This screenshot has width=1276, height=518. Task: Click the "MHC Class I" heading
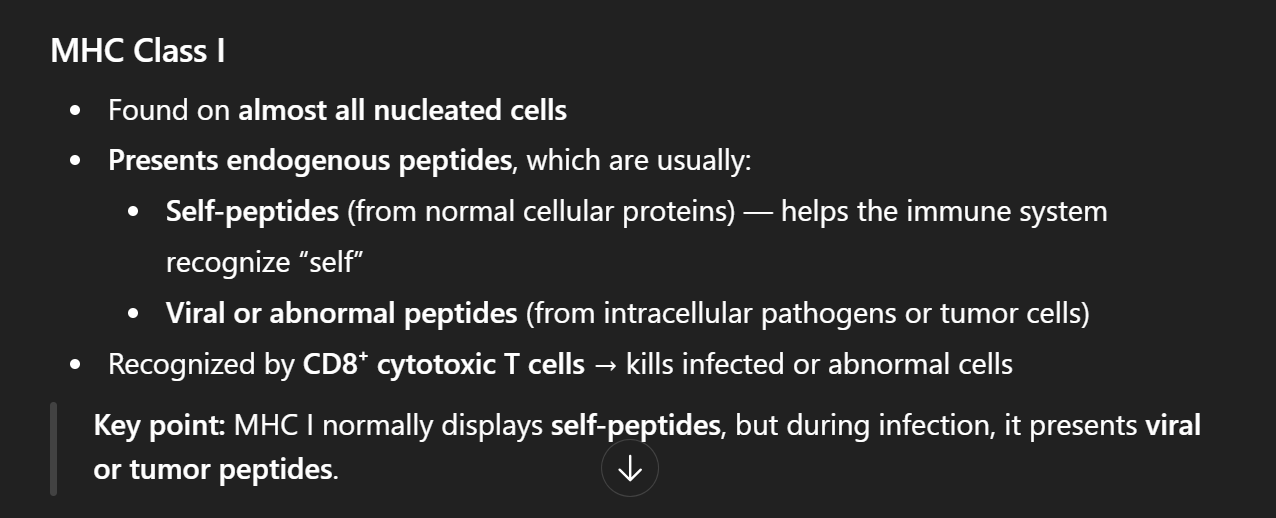[138, 51]
